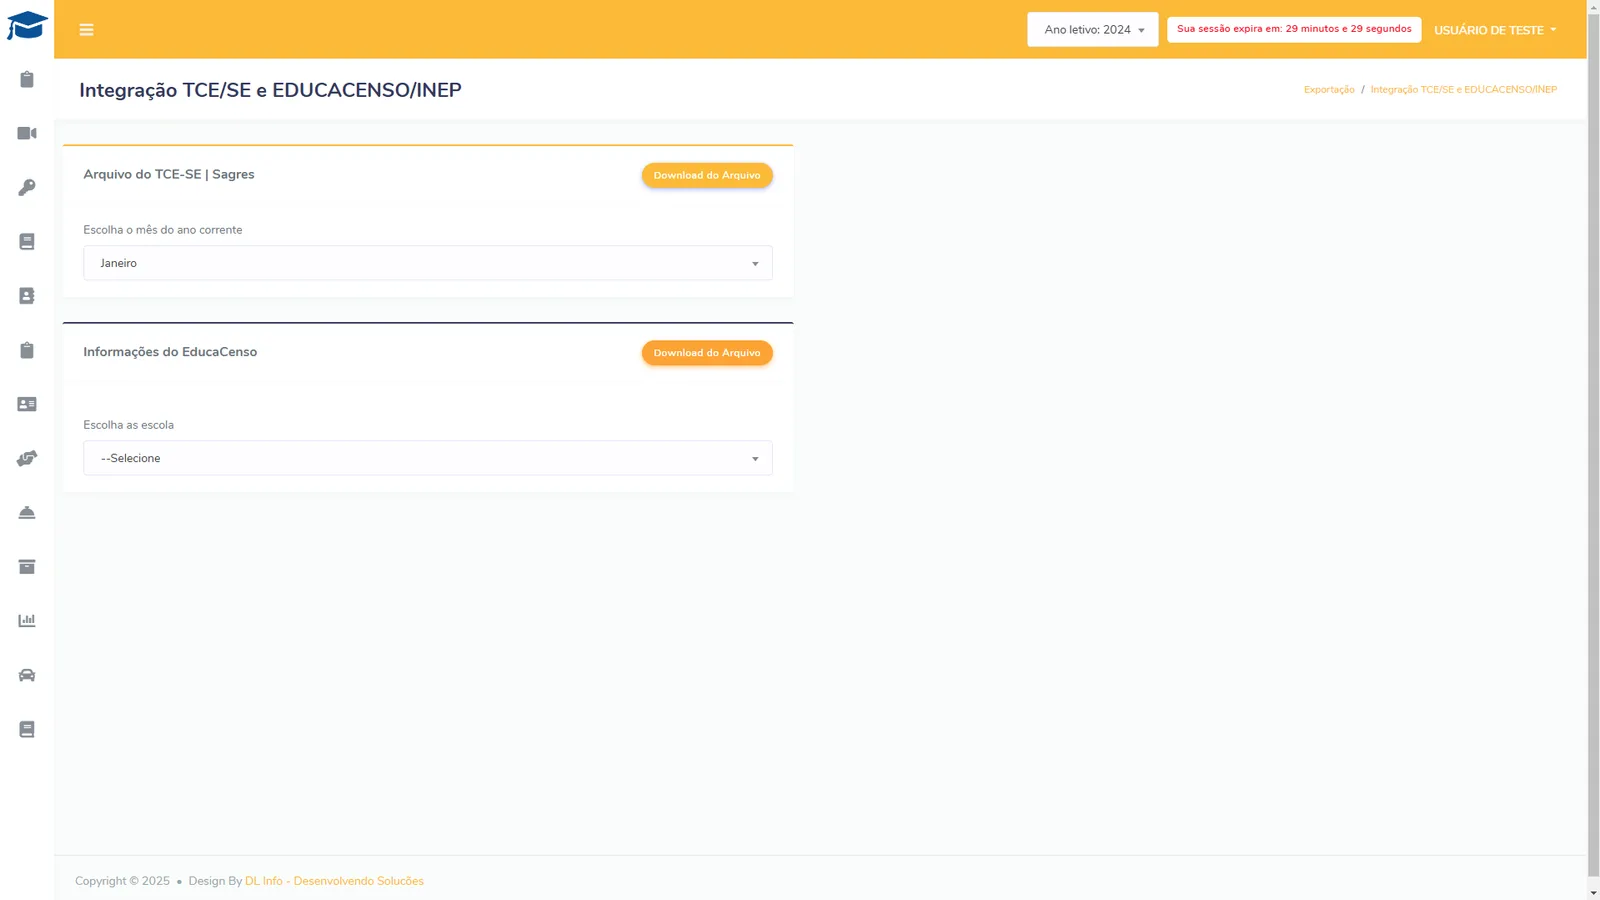Go to the Exportação breadcrumb link
Screen dimensions: 1600x900
[x=1329, y=90]
